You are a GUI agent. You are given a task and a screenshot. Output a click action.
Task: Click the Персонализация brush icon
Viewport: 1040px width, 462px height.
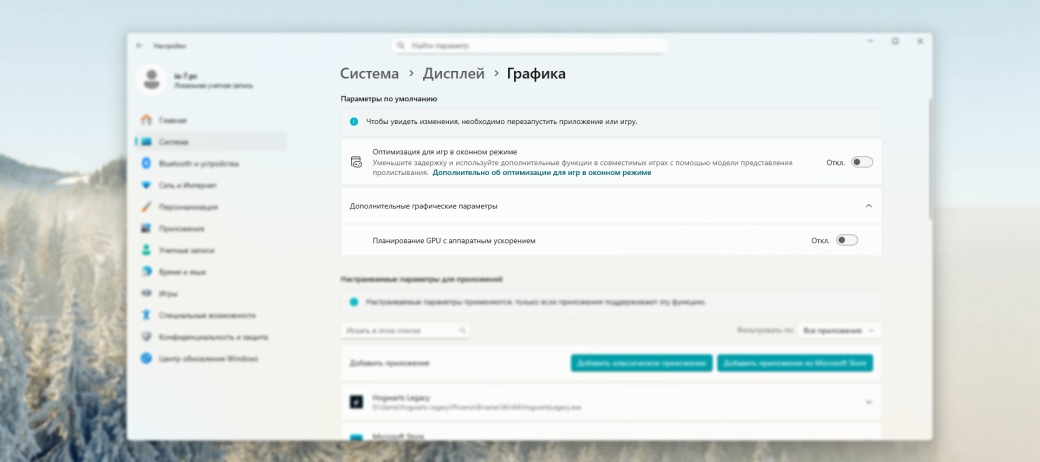147,207
